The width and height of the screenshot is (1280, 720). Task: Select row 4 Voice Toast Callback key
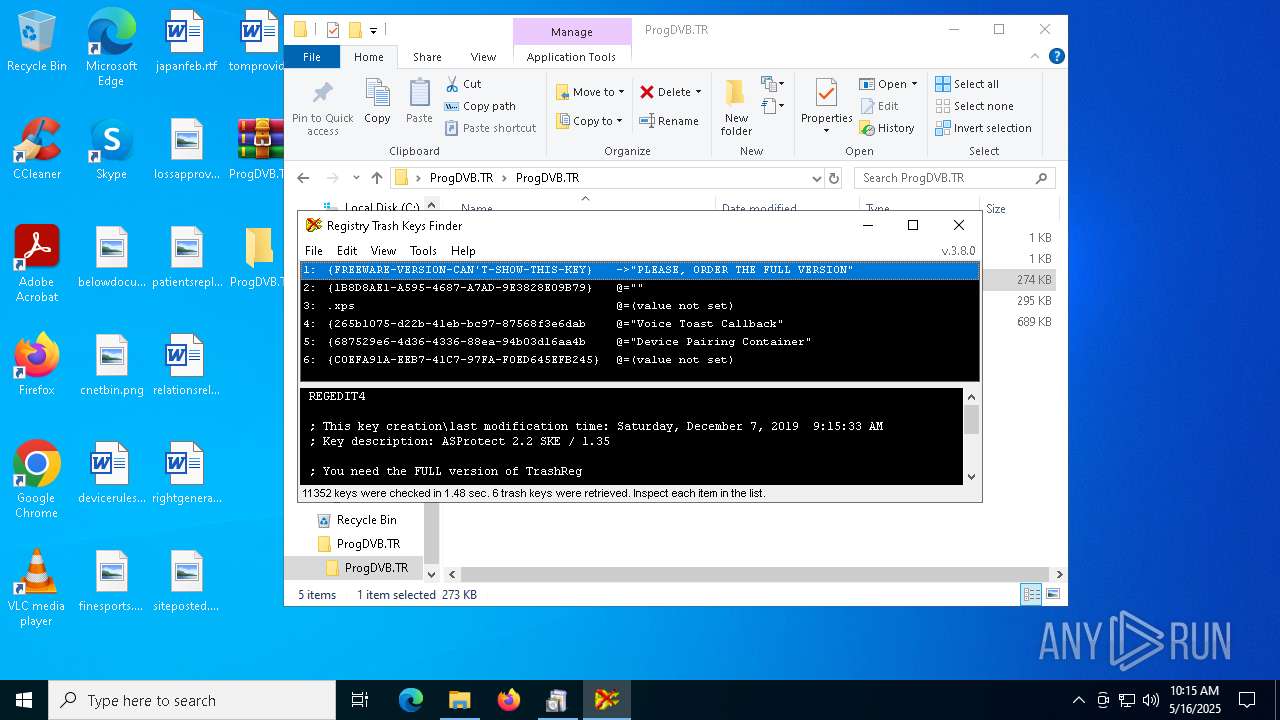[639, 324]
